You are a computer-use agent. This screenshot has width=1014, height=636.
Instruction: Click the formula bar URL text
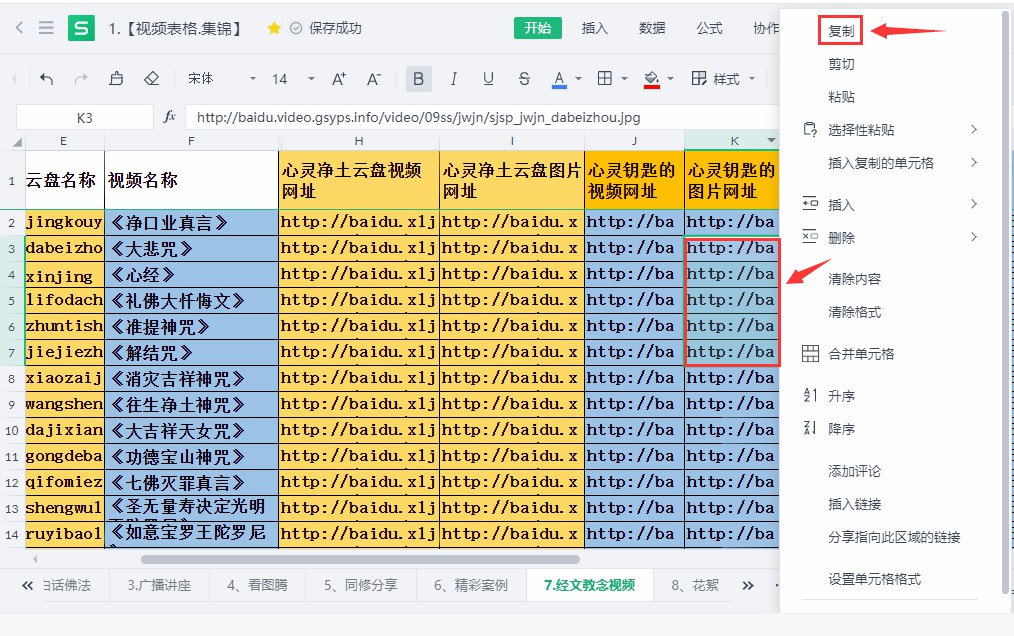pos(418,118)
